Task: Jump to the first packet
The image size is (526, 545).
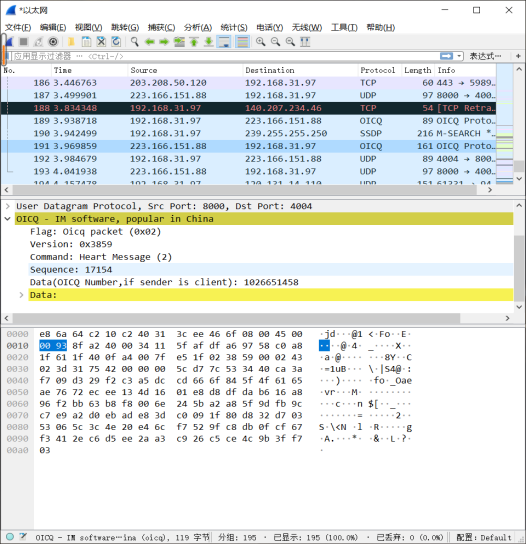Action: [x=194, y=42]
